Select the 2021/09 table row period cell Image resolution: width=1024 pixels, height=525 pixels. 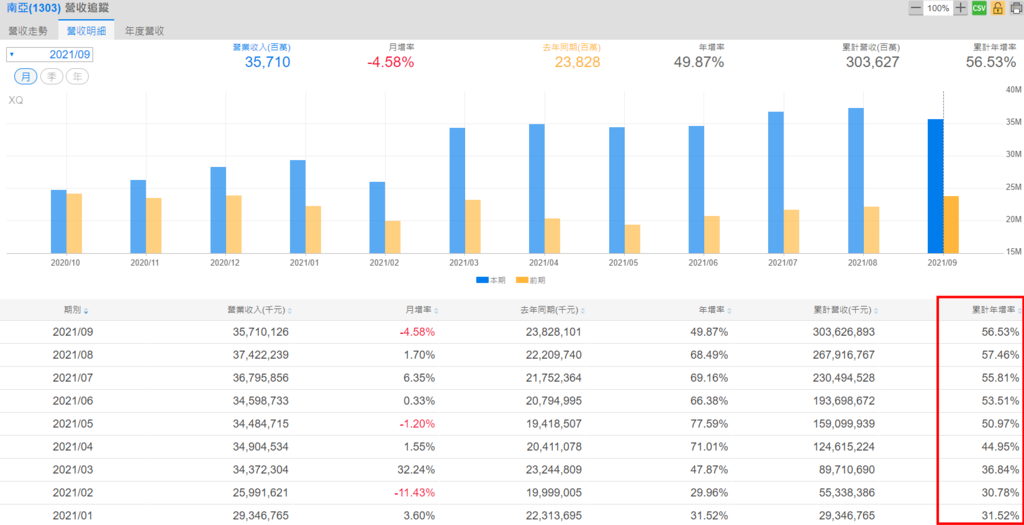click(71, 332)
